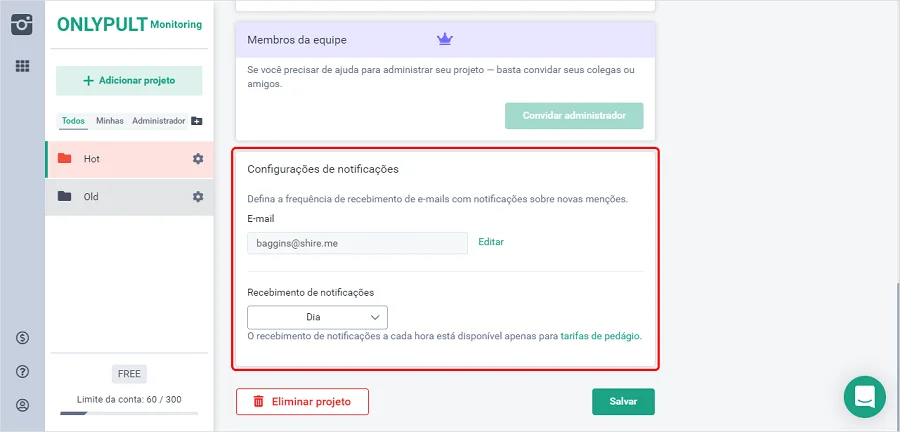Click the Adicionar projeto button
900x432 pixels.
click(129, 81)
